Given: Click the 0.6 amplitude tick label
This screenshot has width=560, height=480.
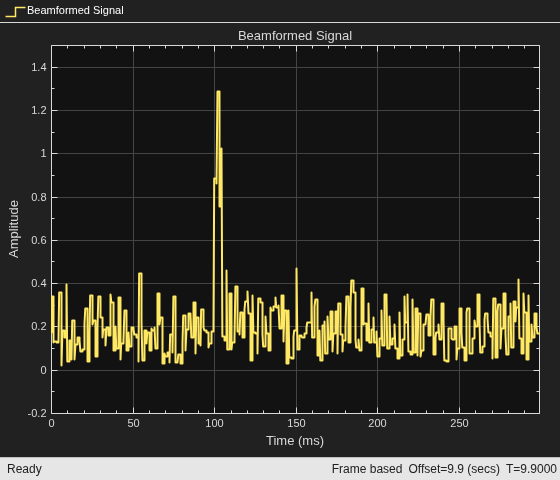Looking at the screenshot, I should [39, 240].
